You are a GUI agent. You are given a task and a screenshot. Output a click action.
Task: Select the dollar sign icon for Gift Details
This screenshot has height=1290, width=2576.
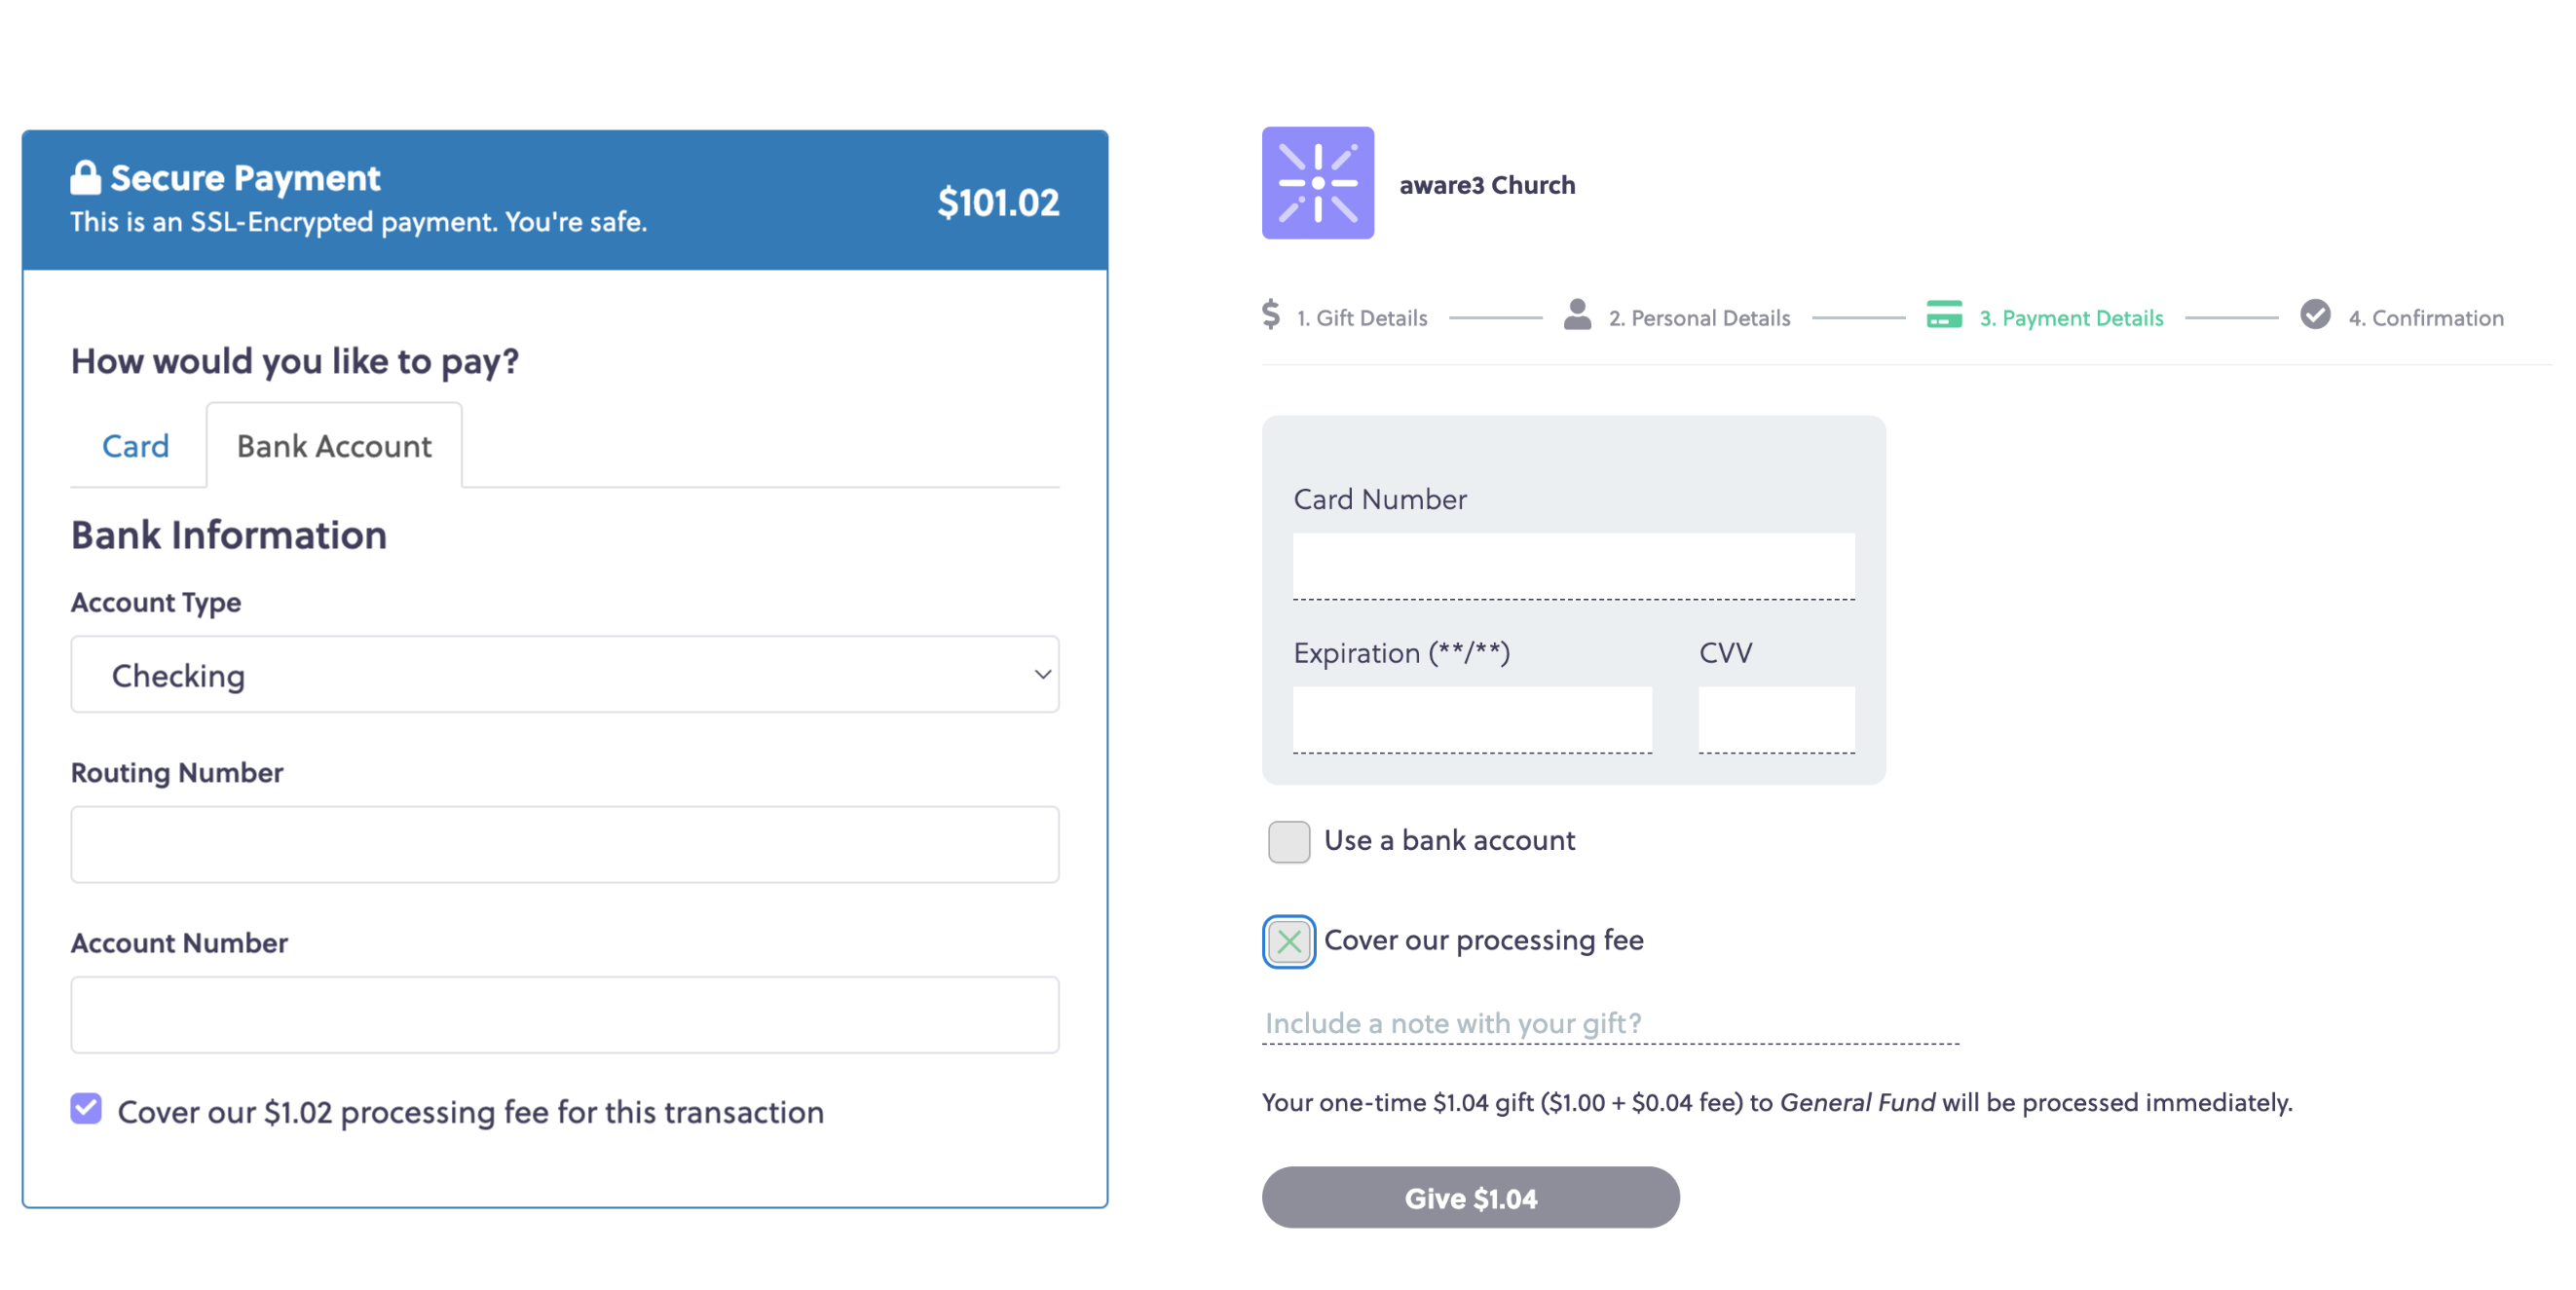click(1271, 316)
